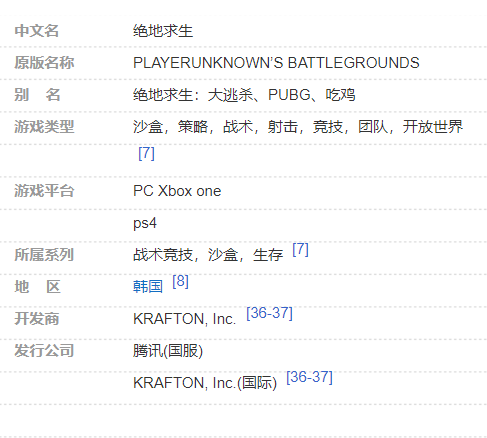Open citation [36-37] next to KRAFTON, Inc.(国际)

pyautogui.click(x=309, y=377)
